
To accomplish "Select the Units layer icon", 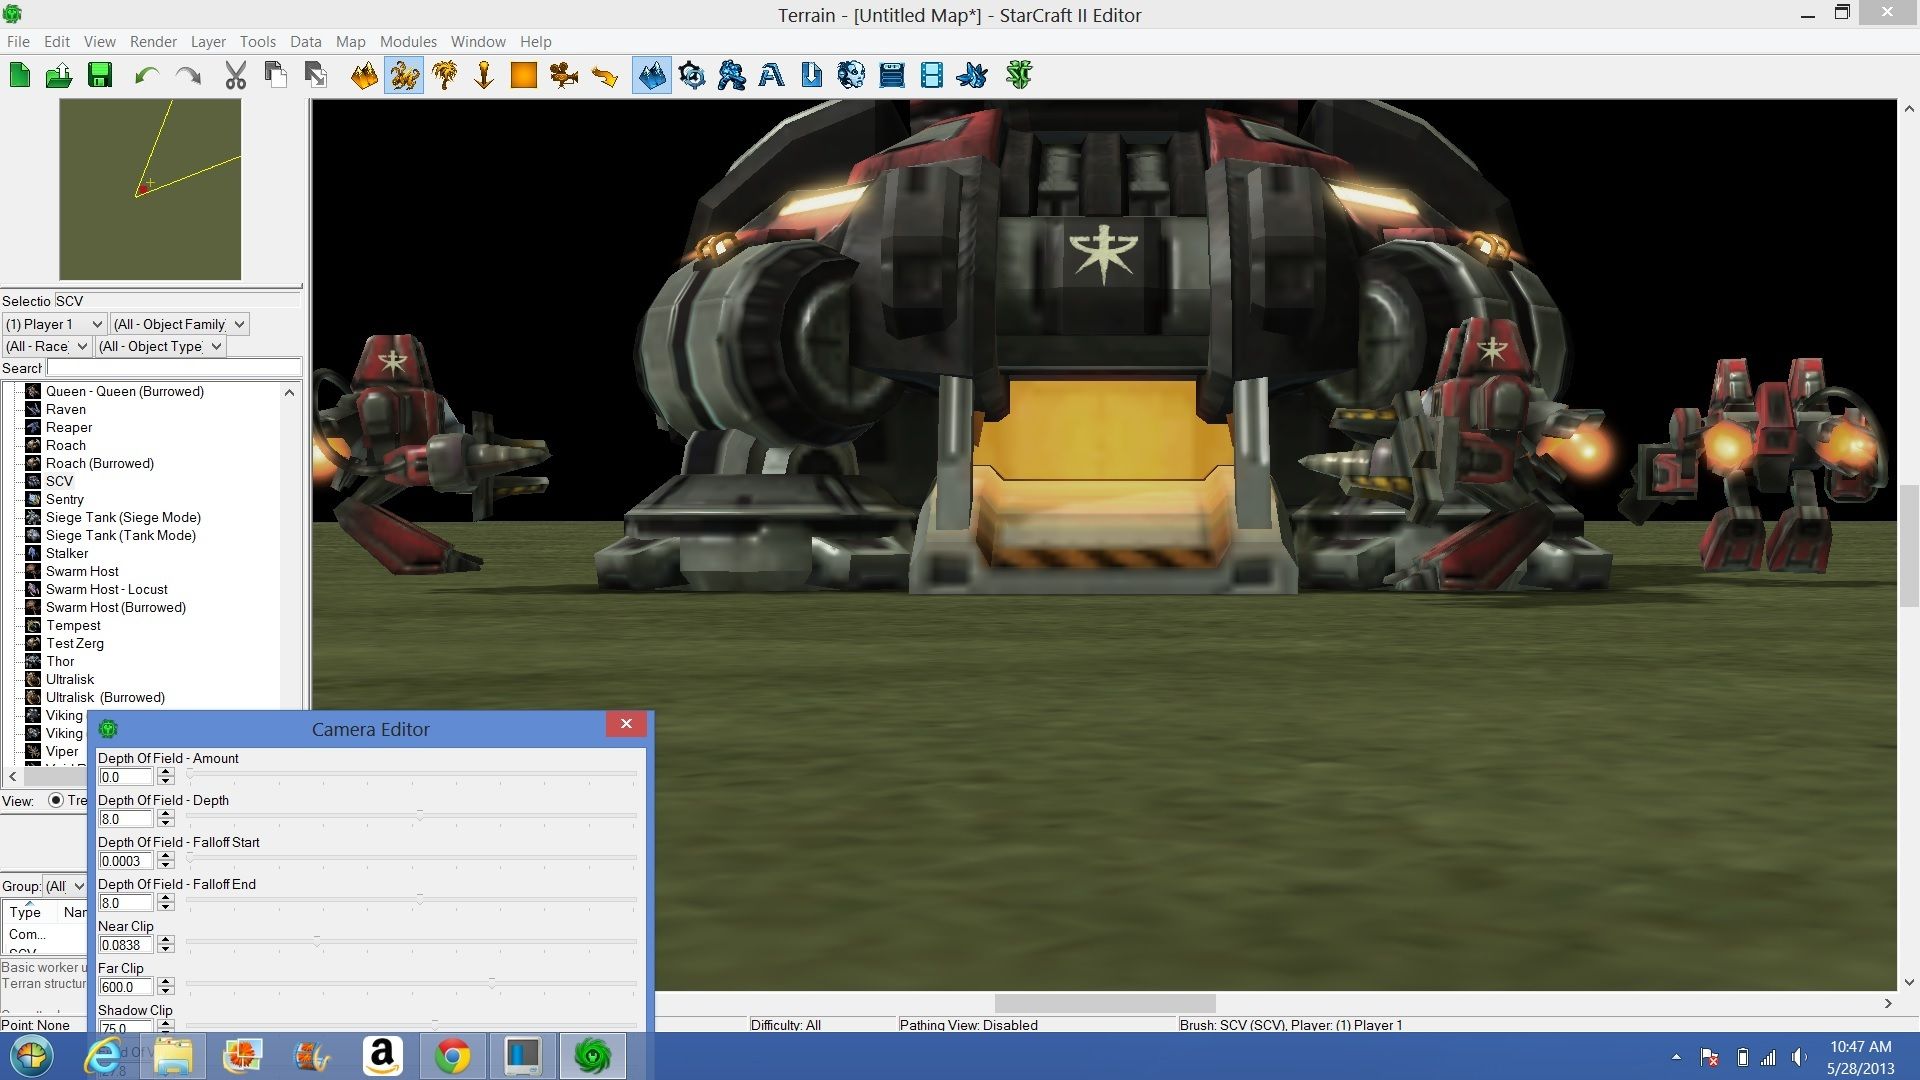I will point(404,75).
